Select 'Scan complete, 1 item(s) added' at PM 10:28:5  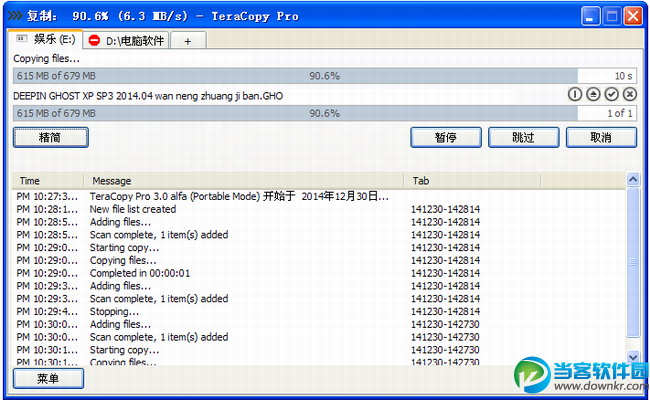319,235
